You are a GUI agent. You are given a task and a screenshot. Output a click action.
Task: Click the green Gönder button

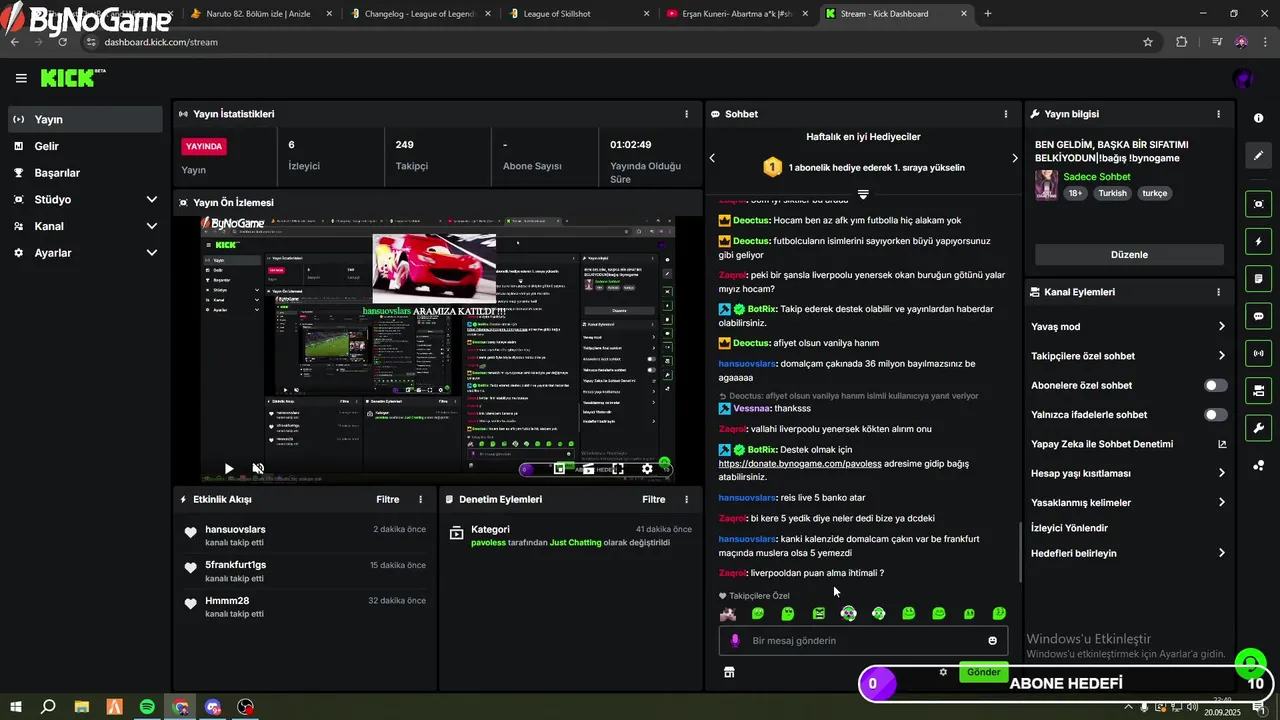point(983,672)
